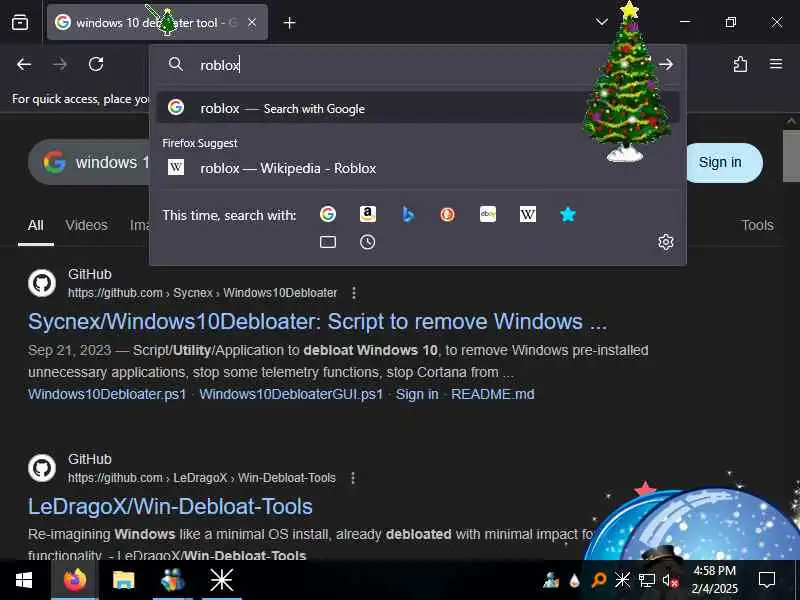Screen dimensions: 800x600
Task: Click the network tray icon
Action: (x=646, y=580)
